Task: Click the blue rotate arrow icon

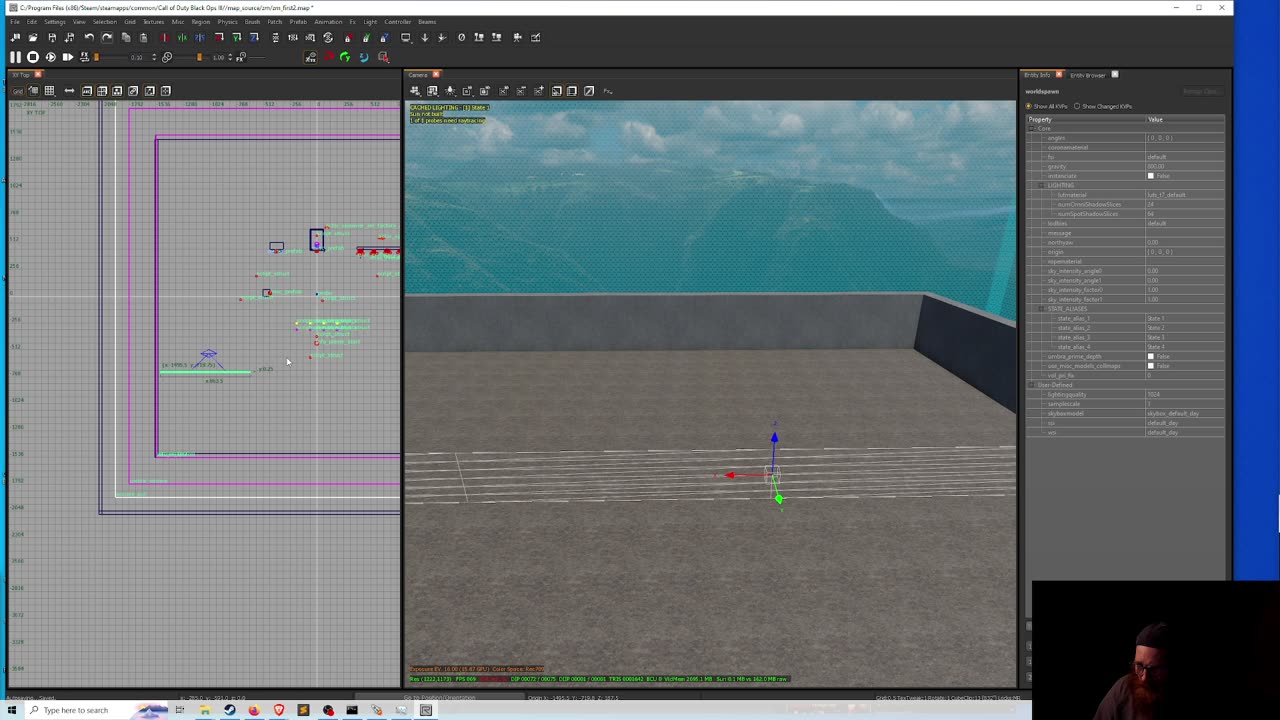Action: pos(364,57)
